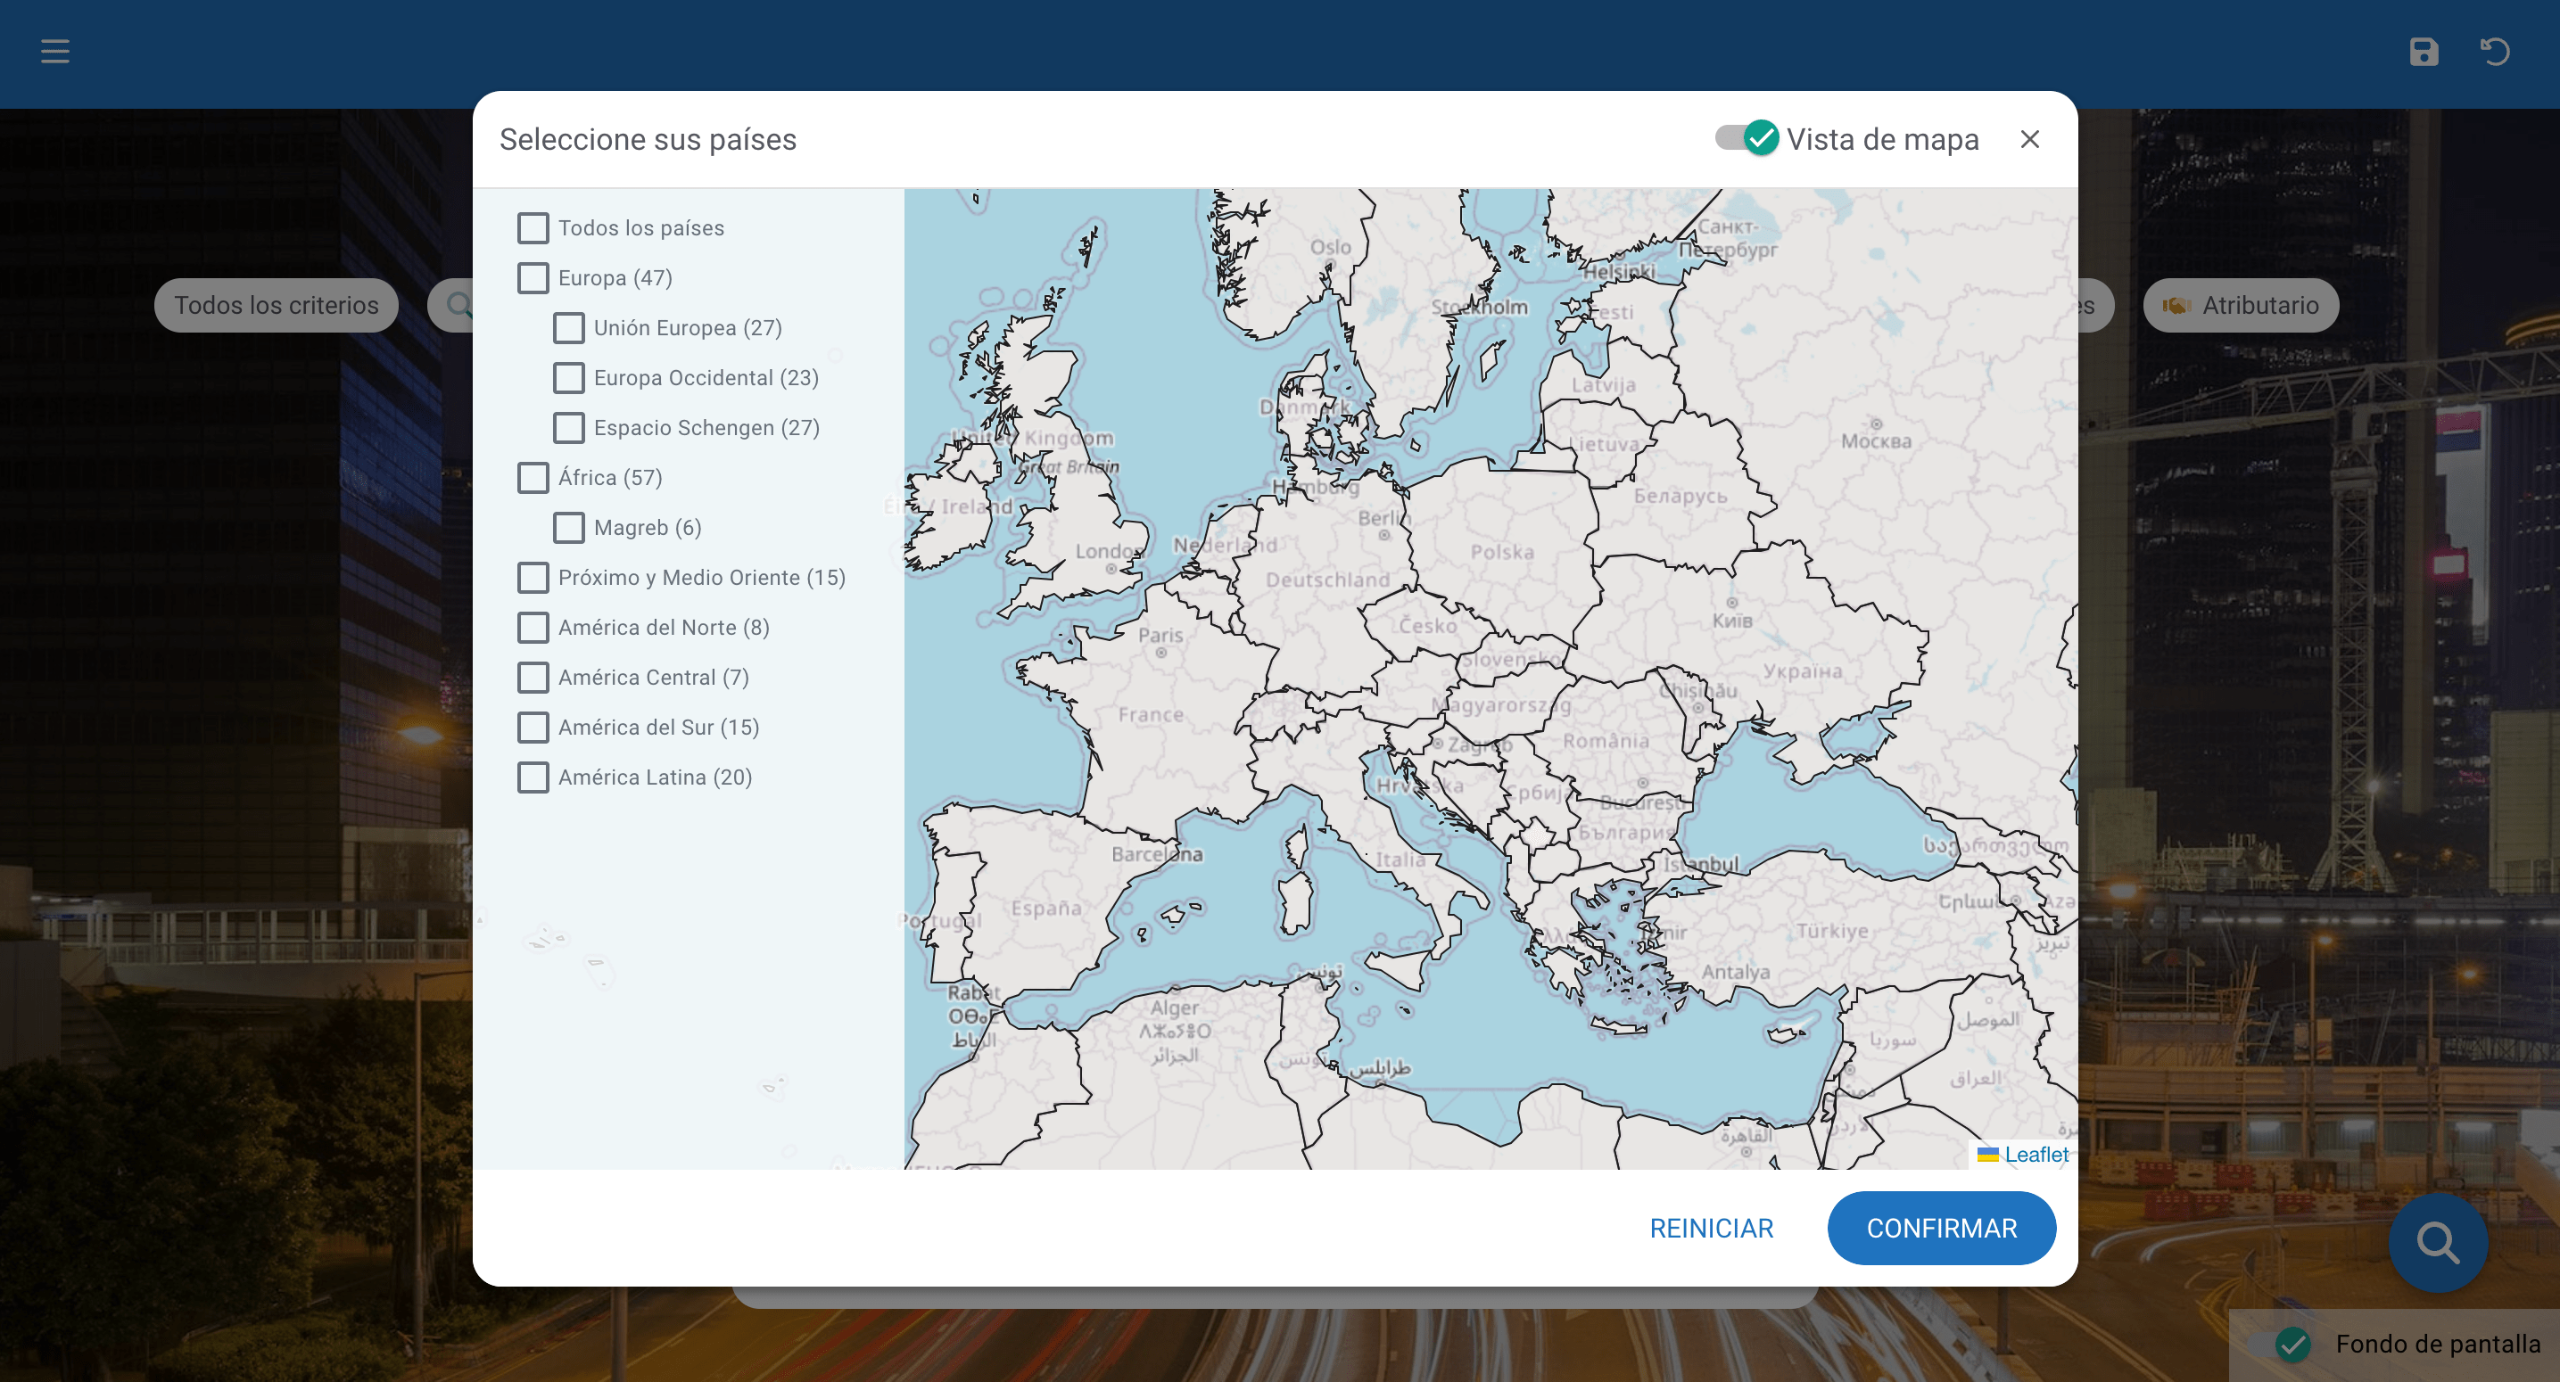Click the REINICIAR button
Image resolution: width=2560 pixels, height=1382 pixels.
[1711, 1228]
